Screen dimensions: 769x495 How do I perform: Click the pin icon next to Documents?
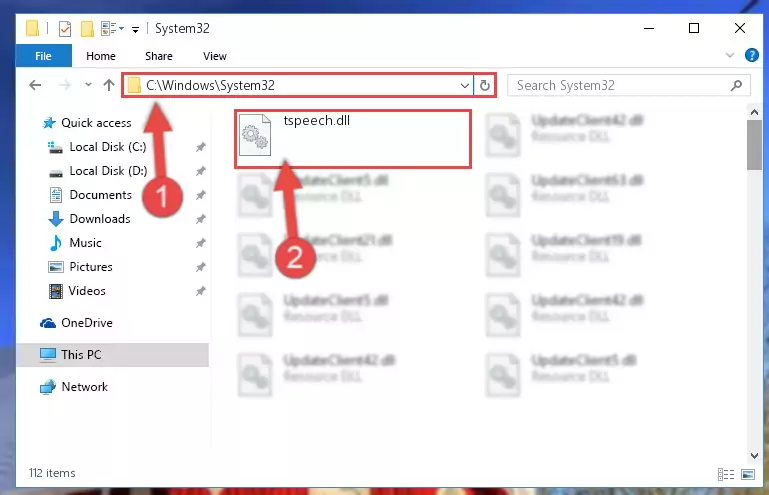(201, 195)
